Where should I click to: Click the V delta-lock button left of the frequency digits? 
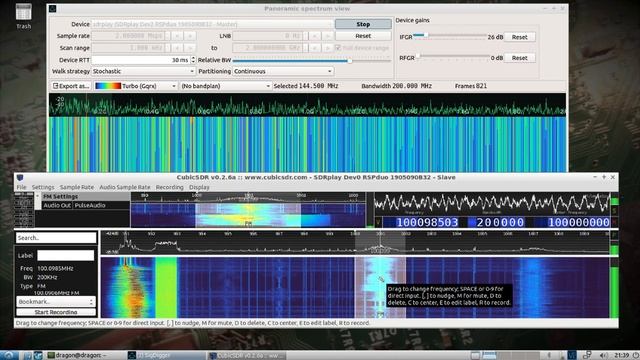378,222
